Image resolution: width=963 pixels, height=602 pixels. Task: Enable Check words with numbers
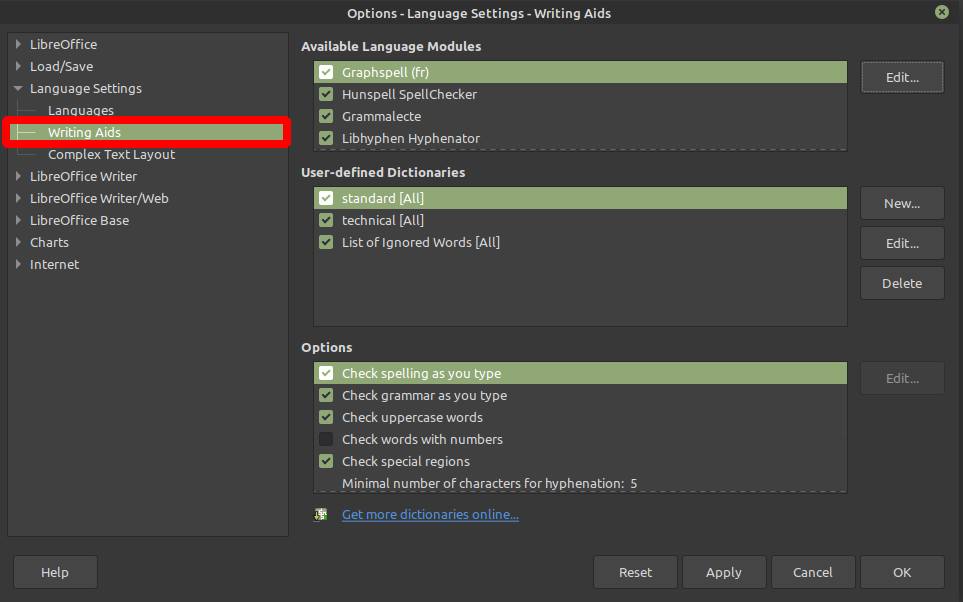coord(326,440)
